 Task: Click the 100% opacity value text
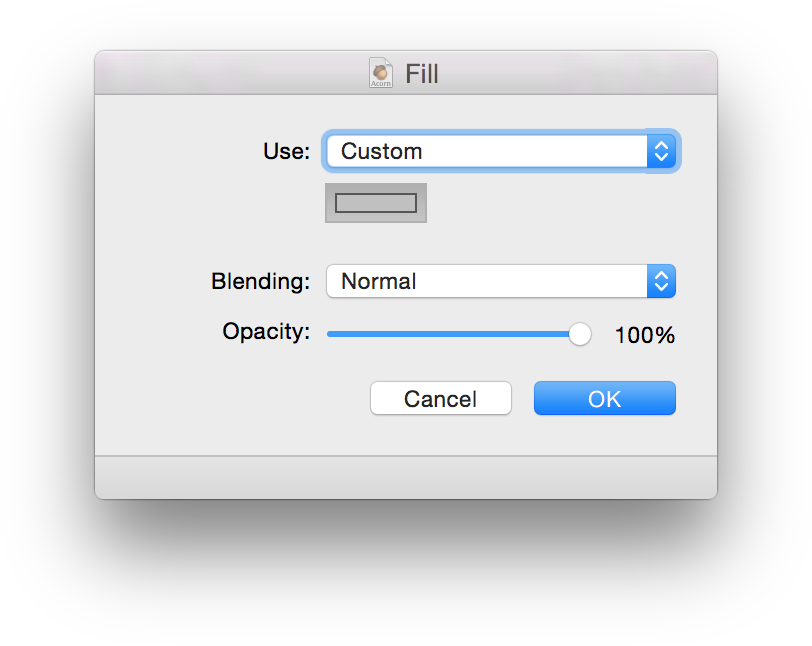tap(645, 335)
